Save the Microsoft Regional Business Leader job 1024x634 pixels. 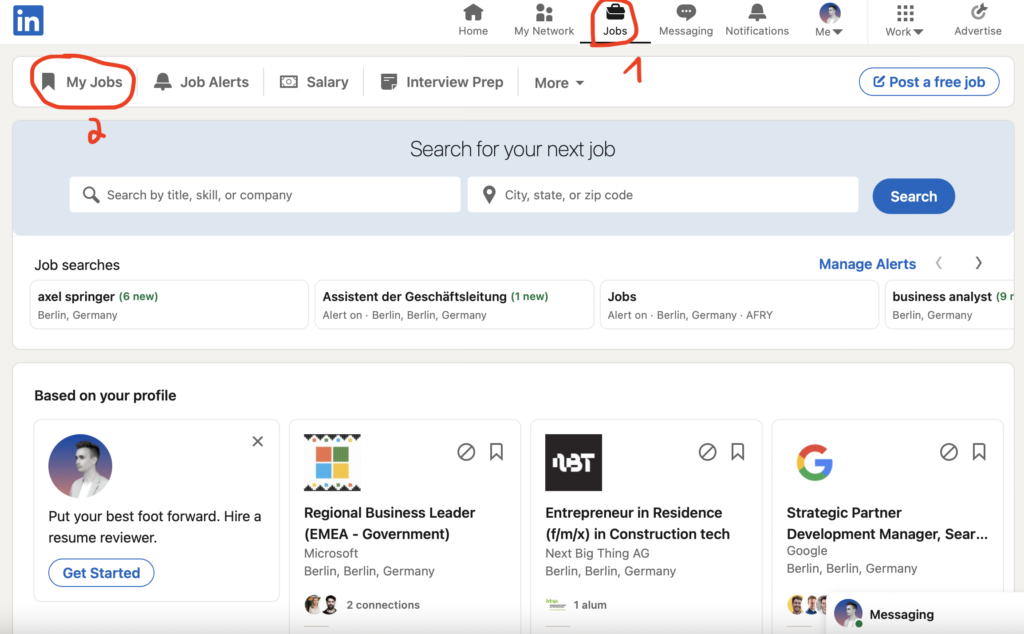click(x=497, y=452)
